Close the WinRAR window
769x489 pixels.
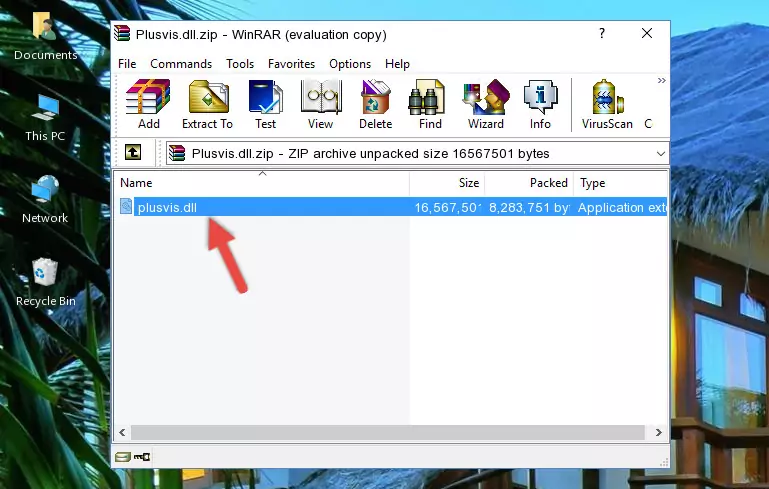click(x=647, y=33)
